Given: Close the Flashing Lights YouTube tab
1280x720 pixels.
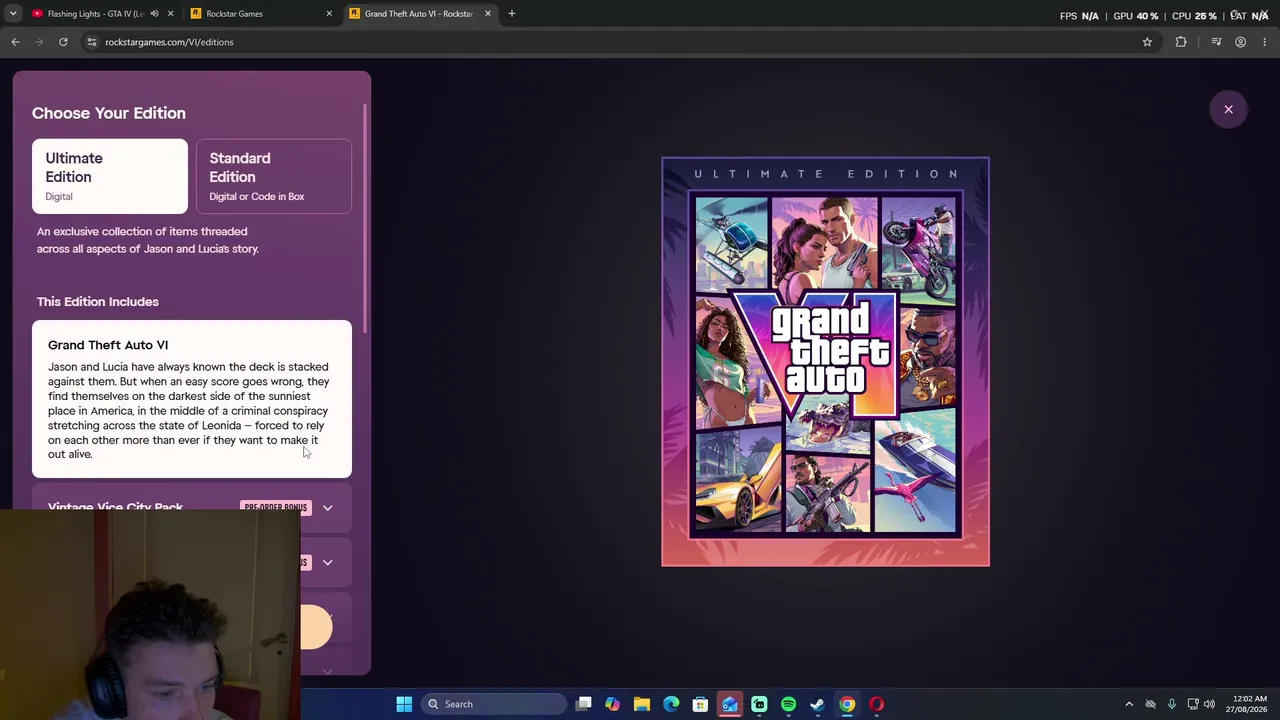Looking at the screenshot, I should (x=170, y=14).
